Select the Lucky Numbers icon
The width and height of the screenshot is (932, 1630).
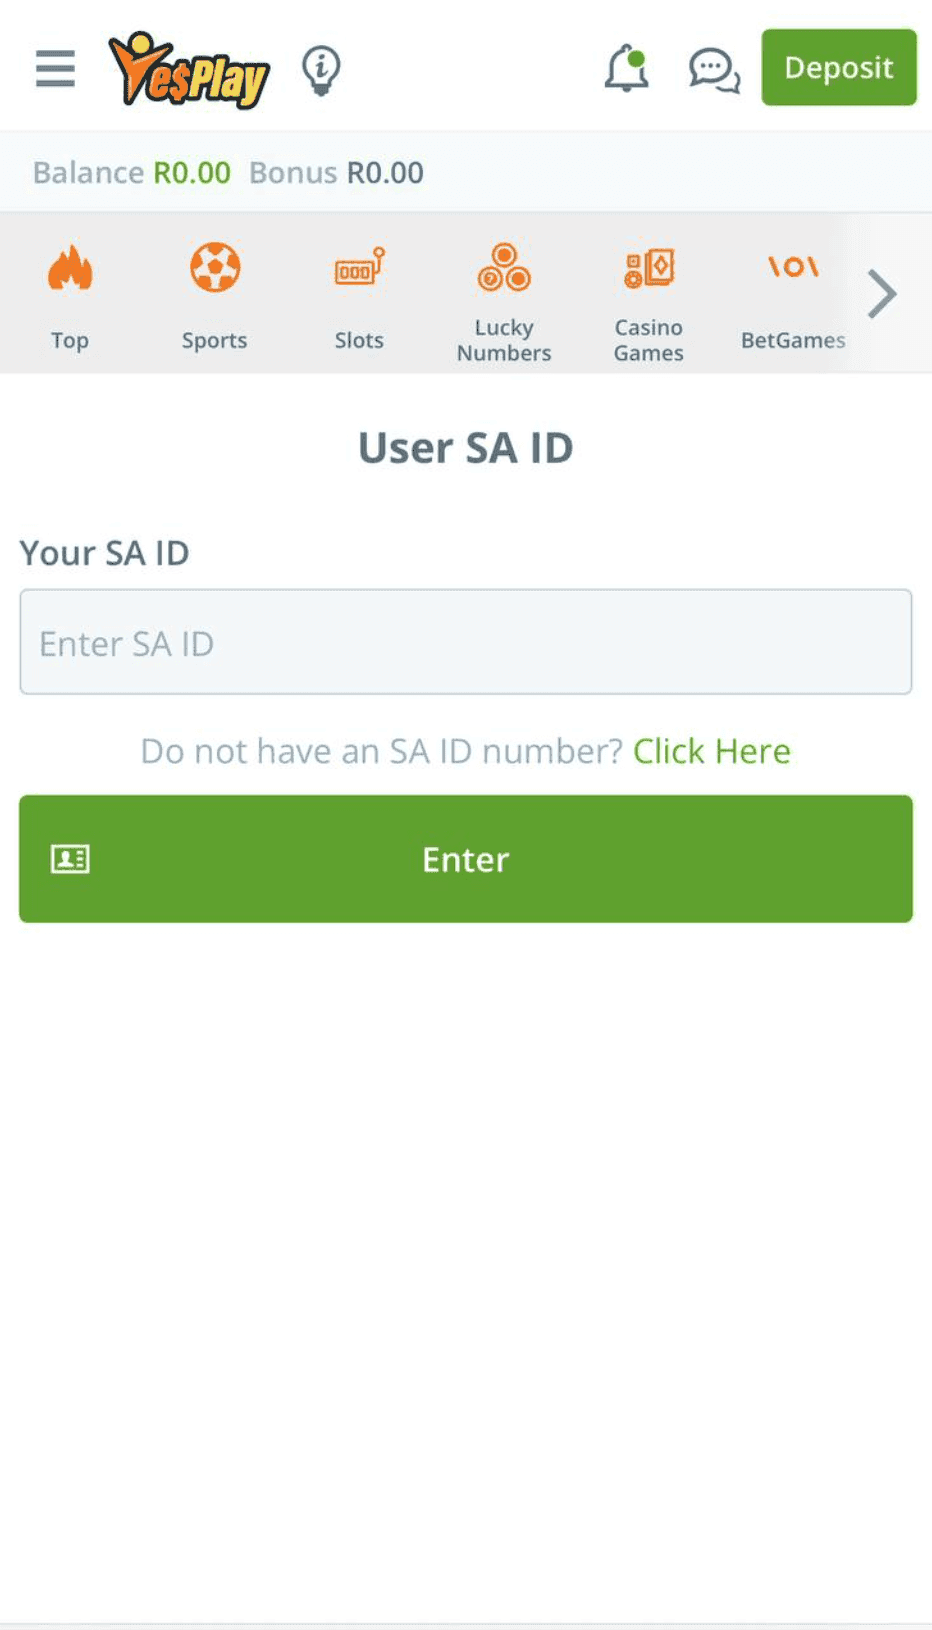point(504,267)
